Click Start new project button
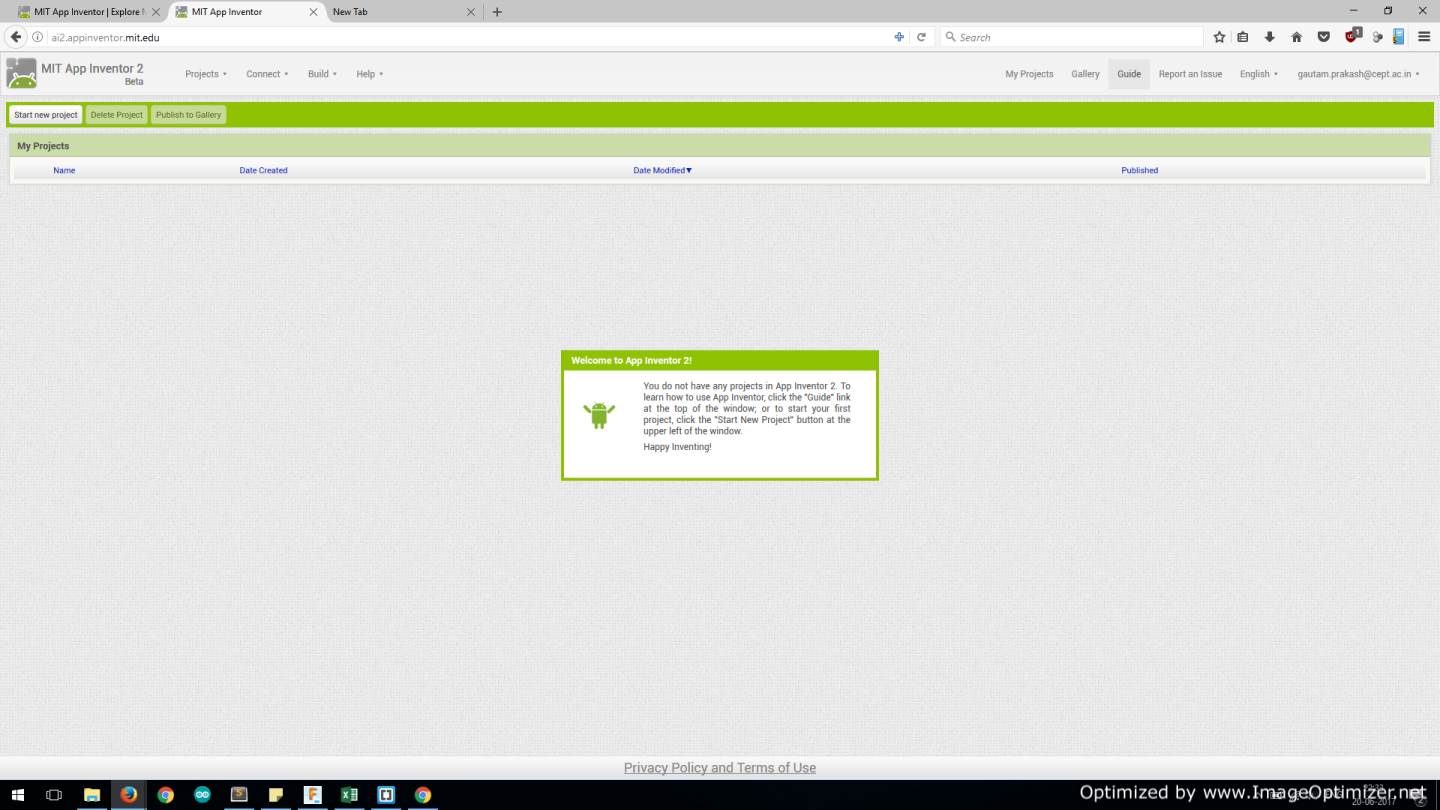1440x810 pixels. tap(46, 115)
